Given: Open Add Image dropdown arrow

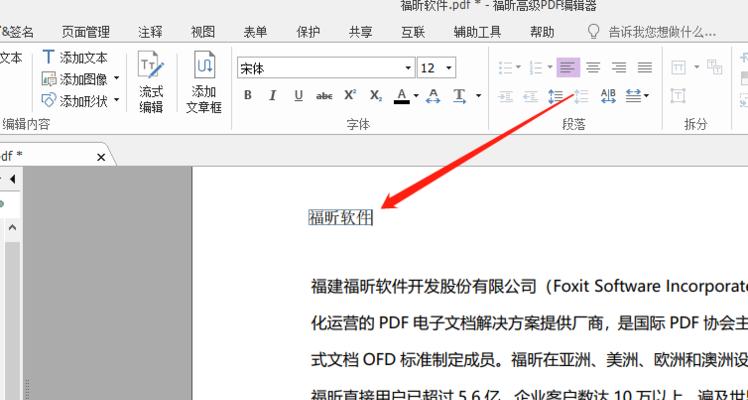Looking at the screenshot, I should 116,78.
